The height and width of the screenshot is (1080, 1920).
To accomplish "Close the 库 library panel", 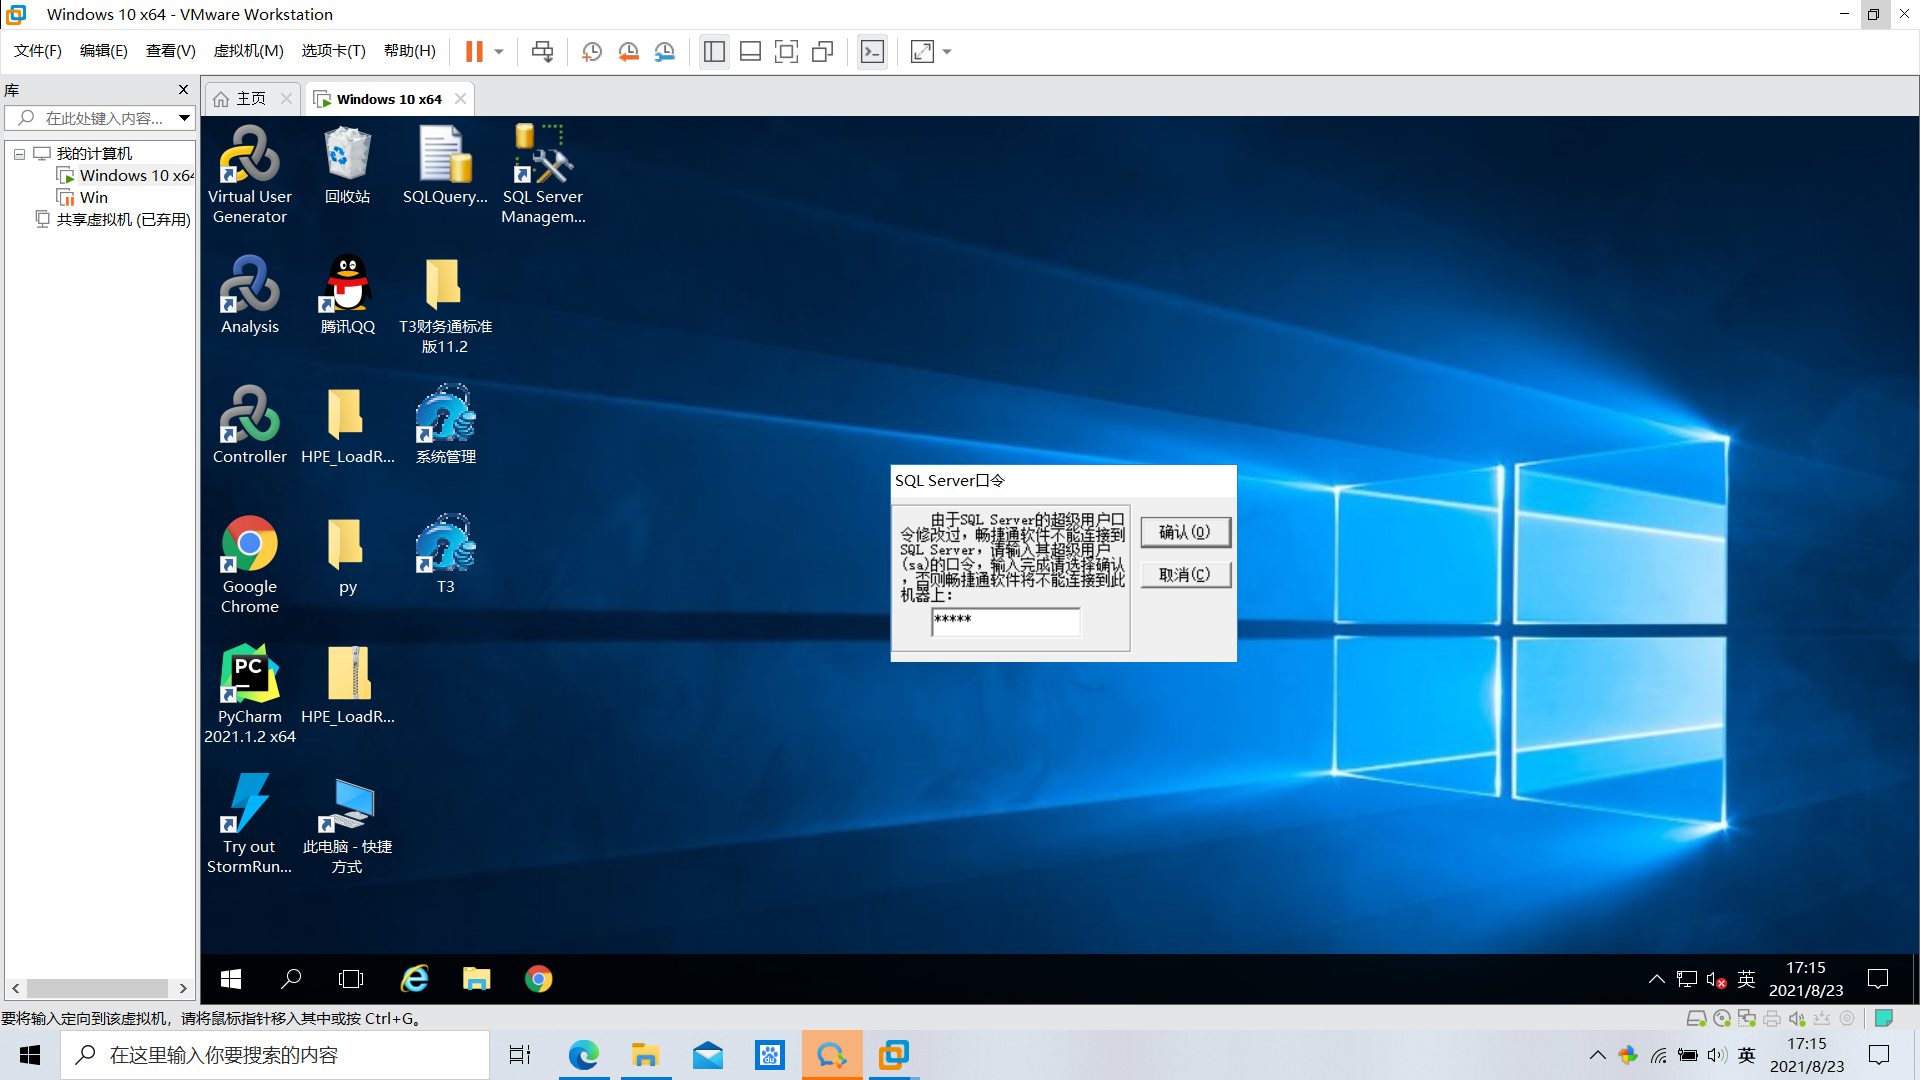I will 183,89.
